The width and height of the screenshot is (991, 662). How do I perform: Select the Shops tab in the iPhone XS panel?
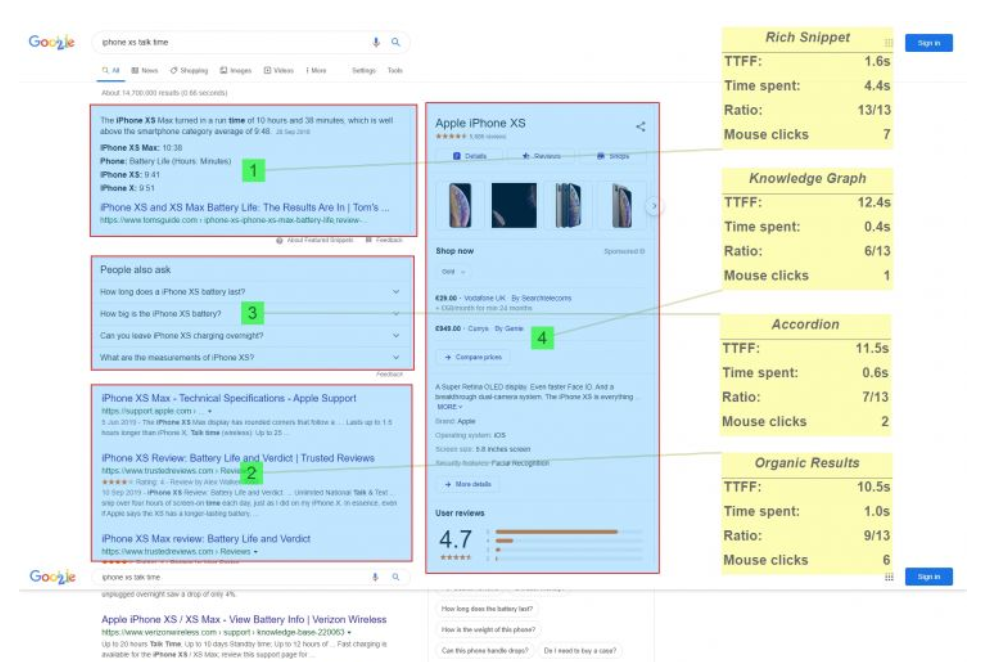612,156
